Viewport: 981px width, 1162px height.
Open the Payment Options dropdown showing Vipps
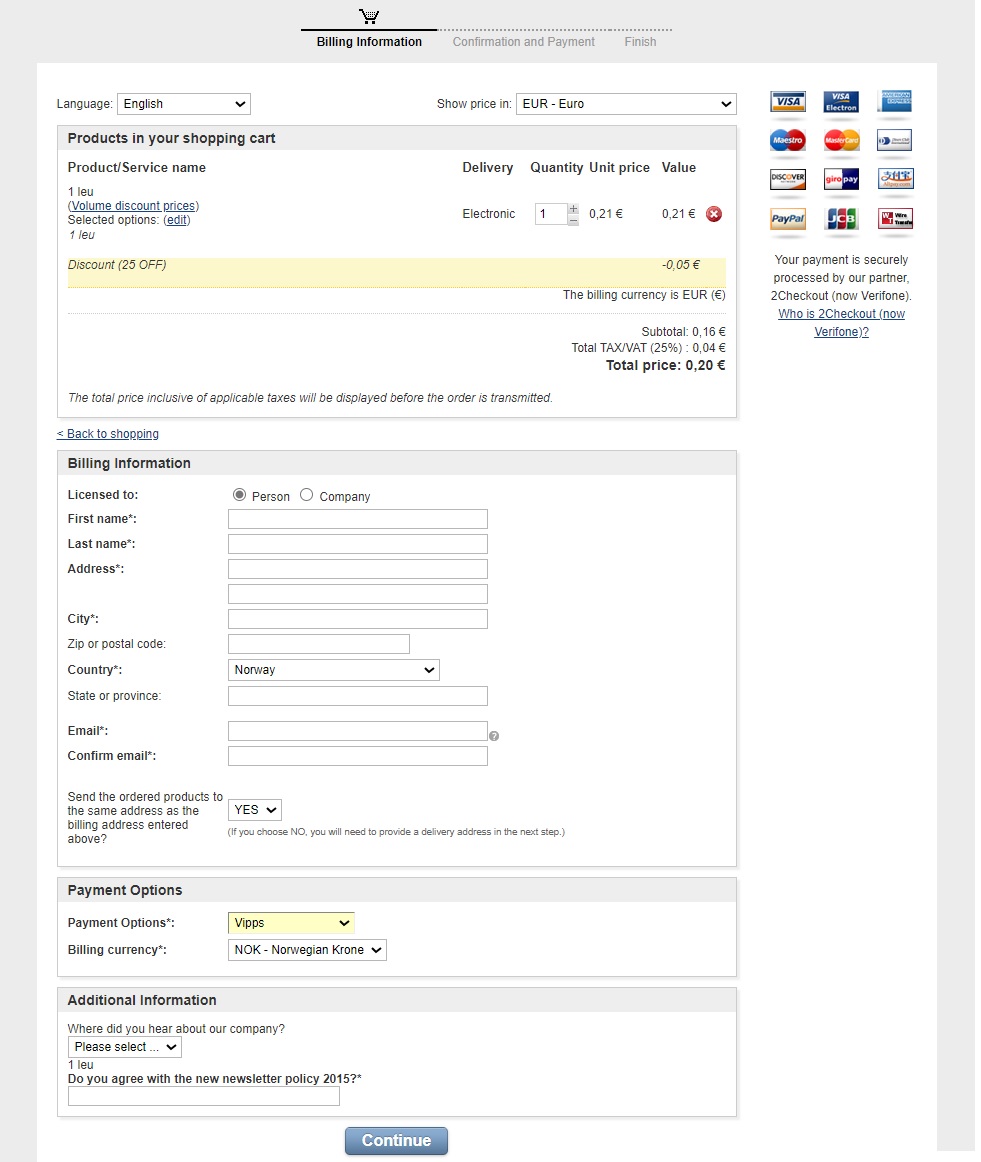290,922
